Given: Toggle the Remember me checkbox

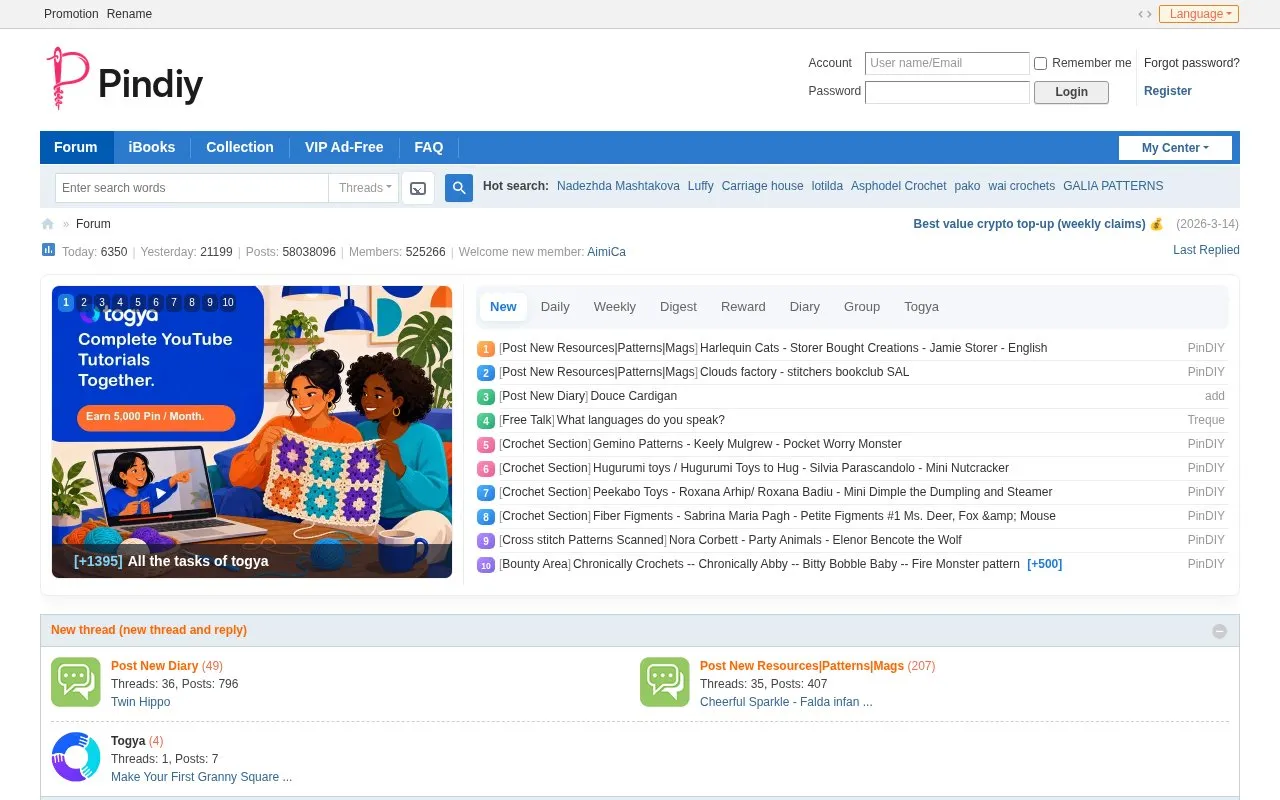Looking at the screenshot, I should pos(1040,63).
